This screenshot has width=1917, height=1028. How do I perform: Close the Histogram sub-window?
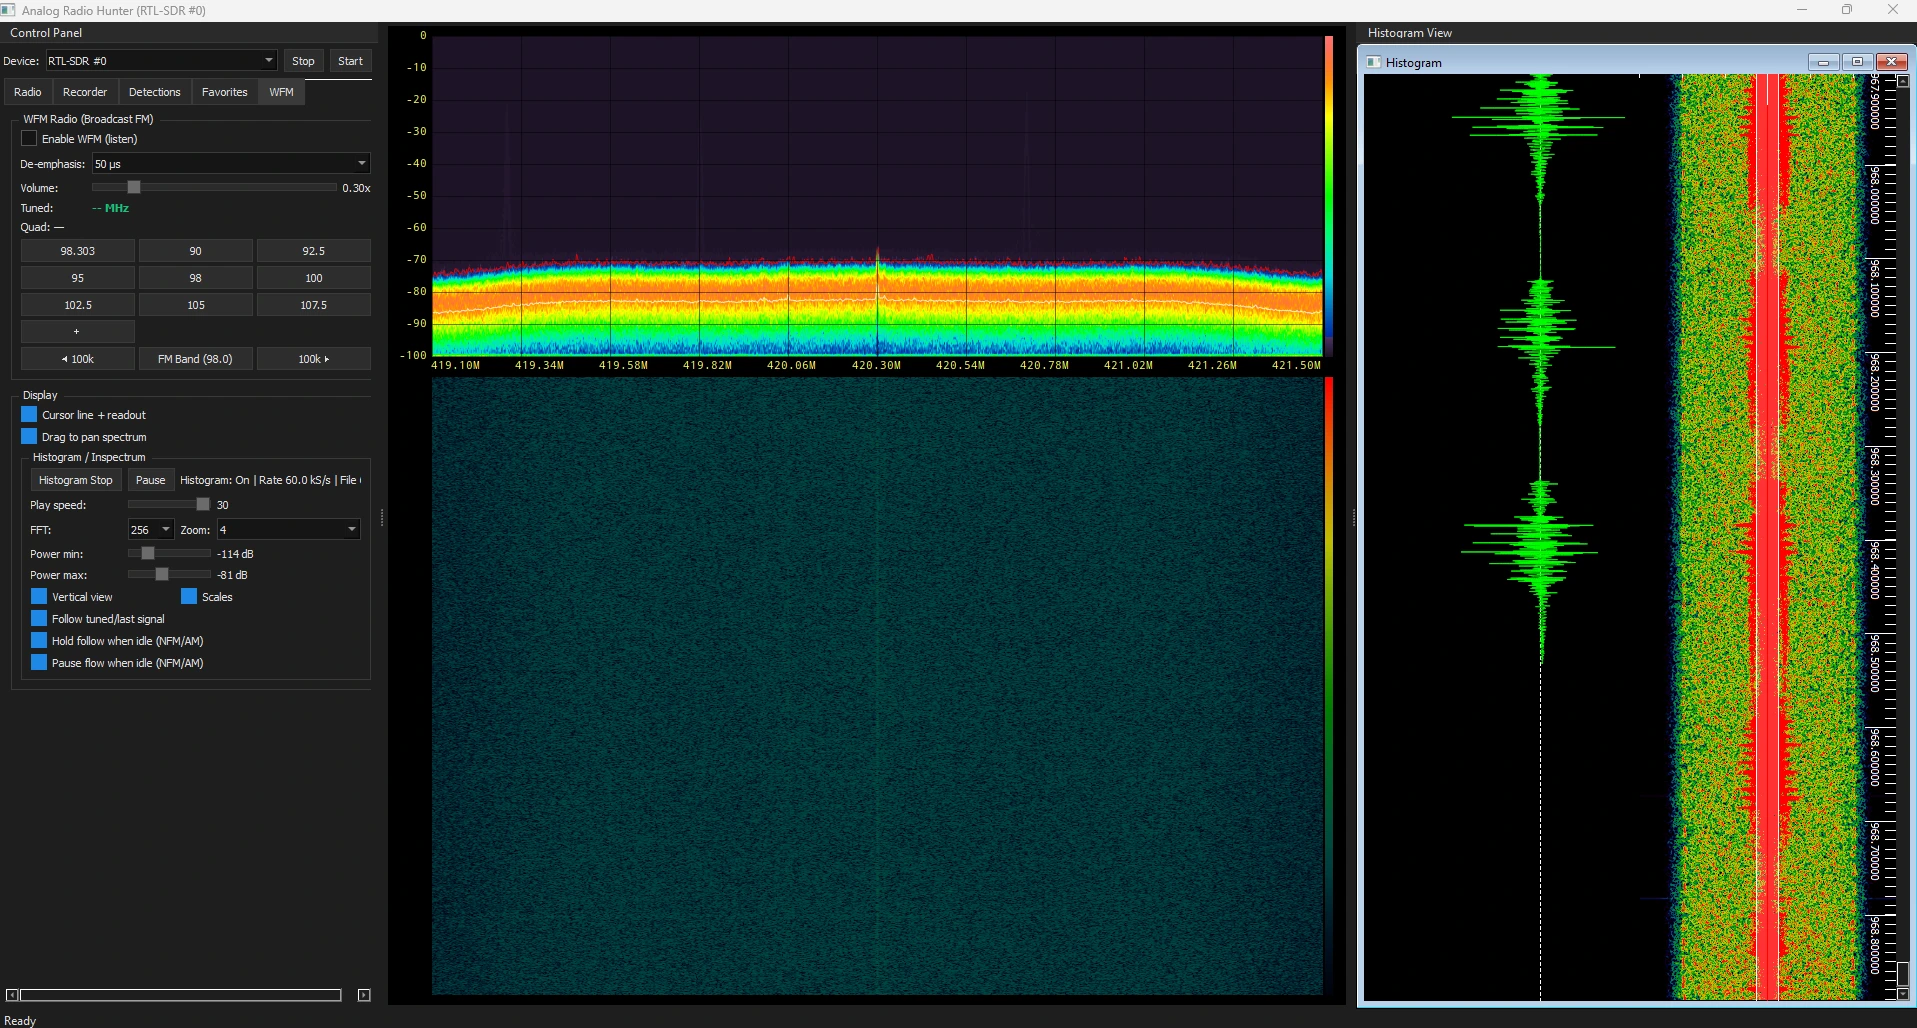pyautogui.click(x=1891, y=62)
